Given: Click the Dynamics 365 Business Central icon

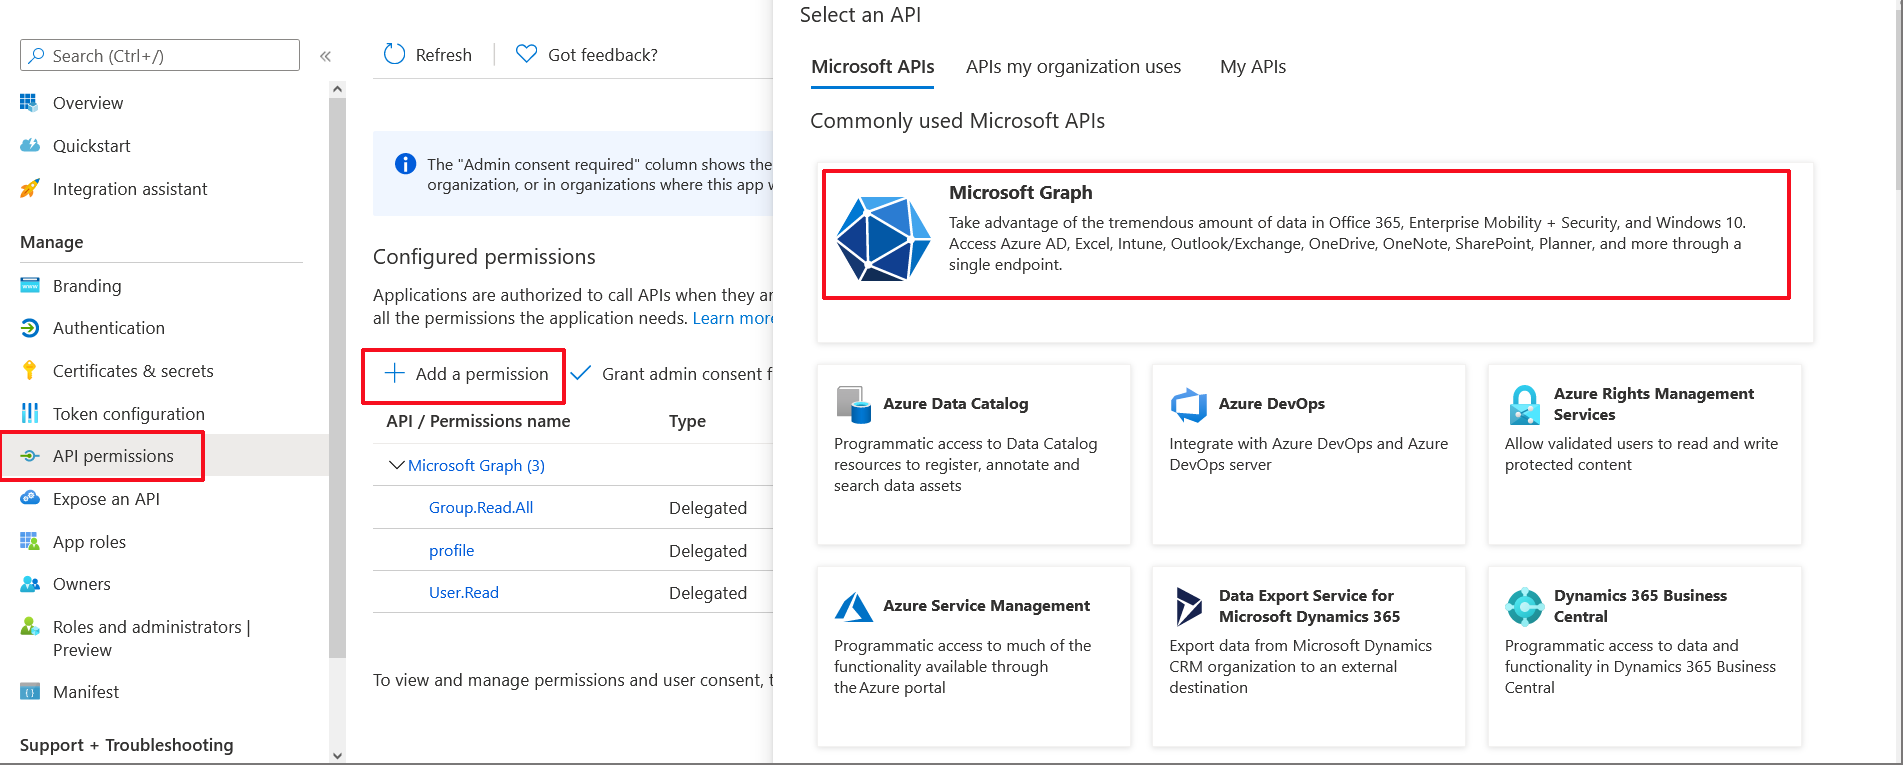Looking at the screenshot, I should click(x=1524, y=607).
